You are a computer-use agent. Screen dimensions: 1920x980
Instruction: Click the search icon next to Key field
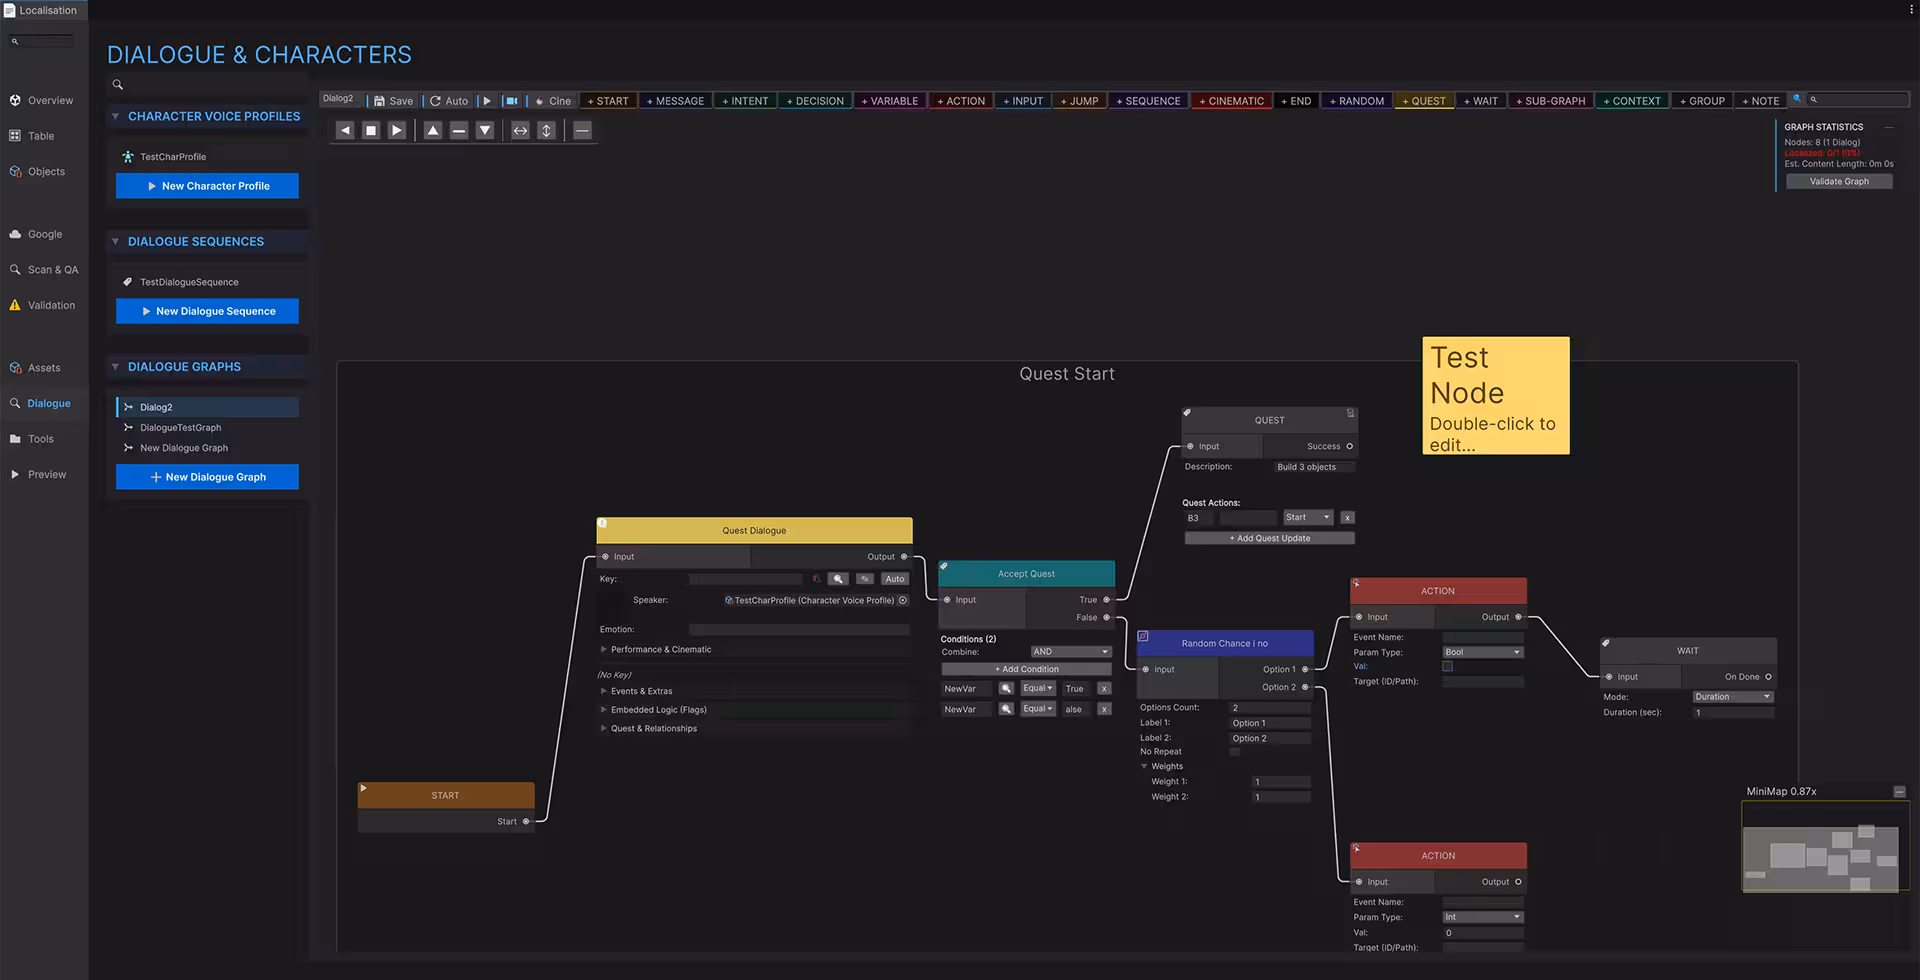coord(838,579)
